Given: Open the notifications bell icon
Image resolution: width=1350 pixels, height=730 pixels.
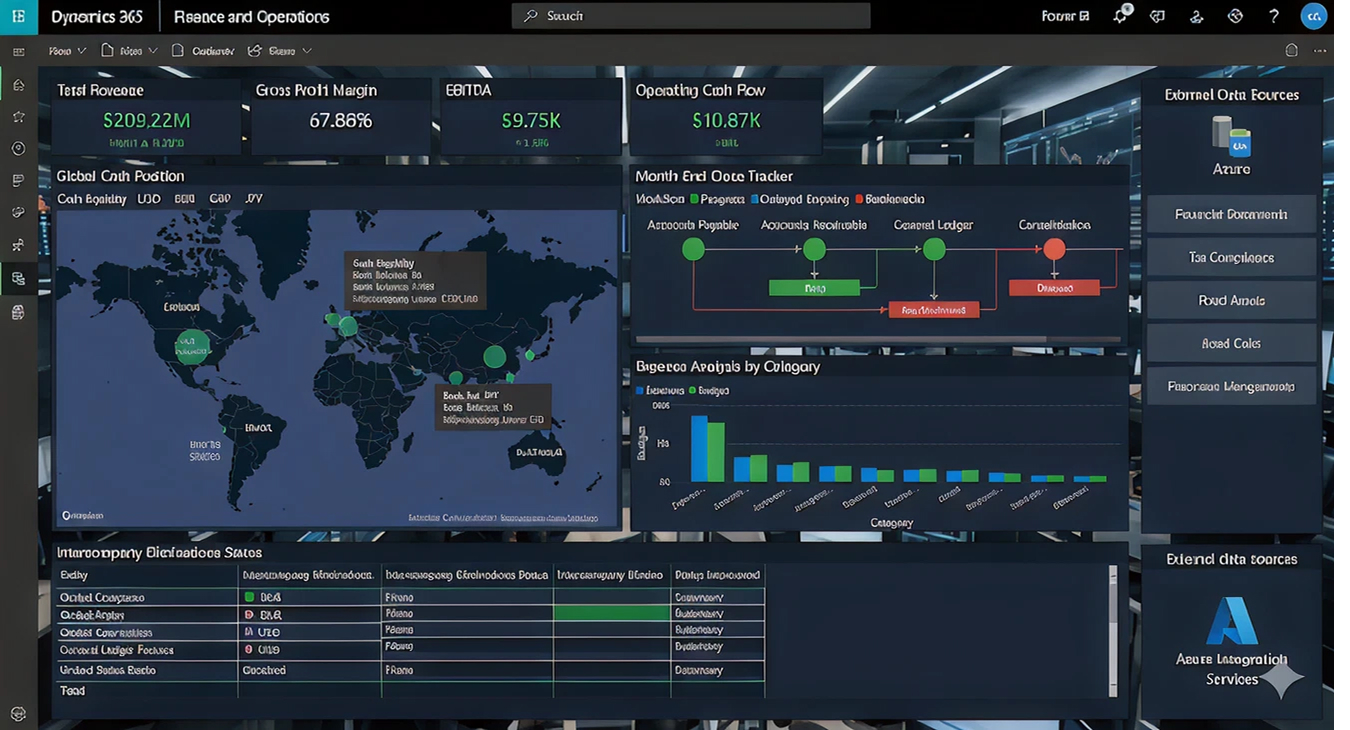Looking at the screenshot, I should [x=1121, y=16].
